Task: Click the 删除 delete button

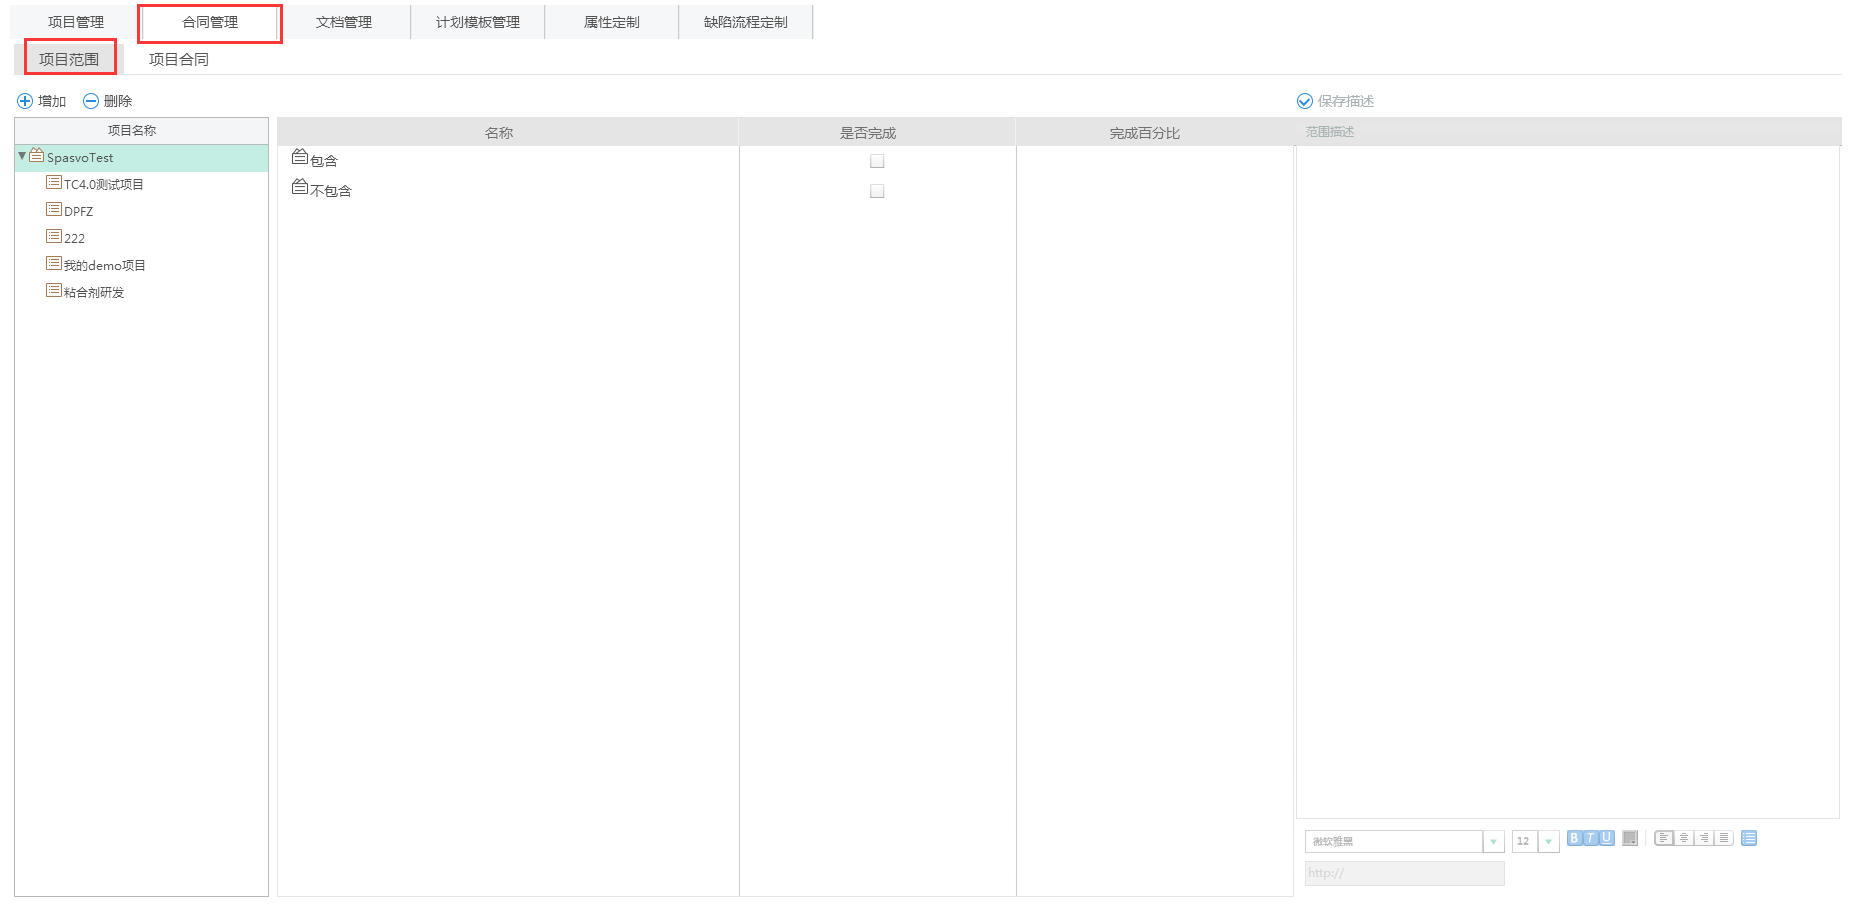Action: pyautogui.click(x=108, y=101)
